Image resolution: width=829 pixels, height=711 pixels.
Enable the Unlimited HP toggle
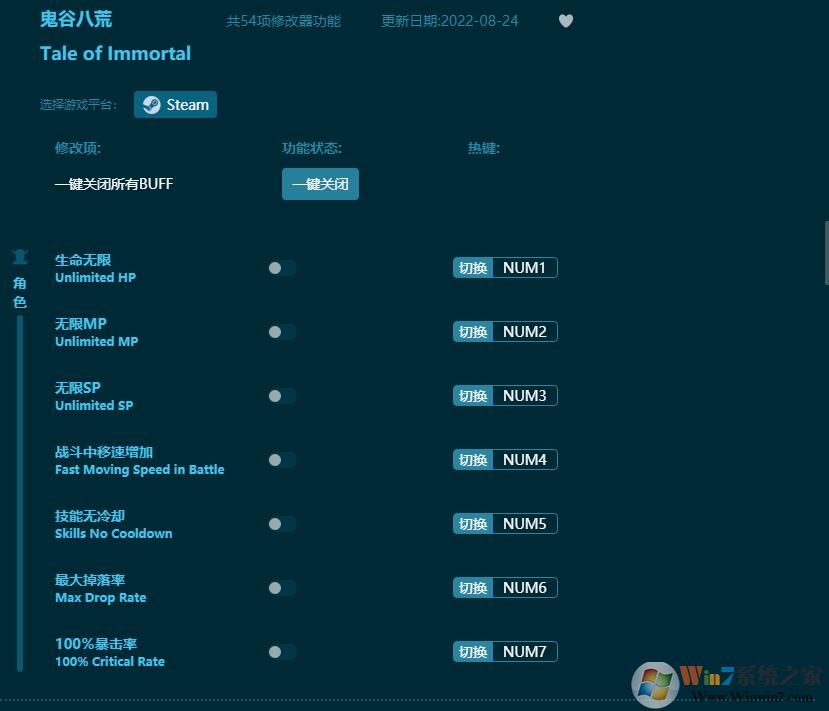[281, 267]
